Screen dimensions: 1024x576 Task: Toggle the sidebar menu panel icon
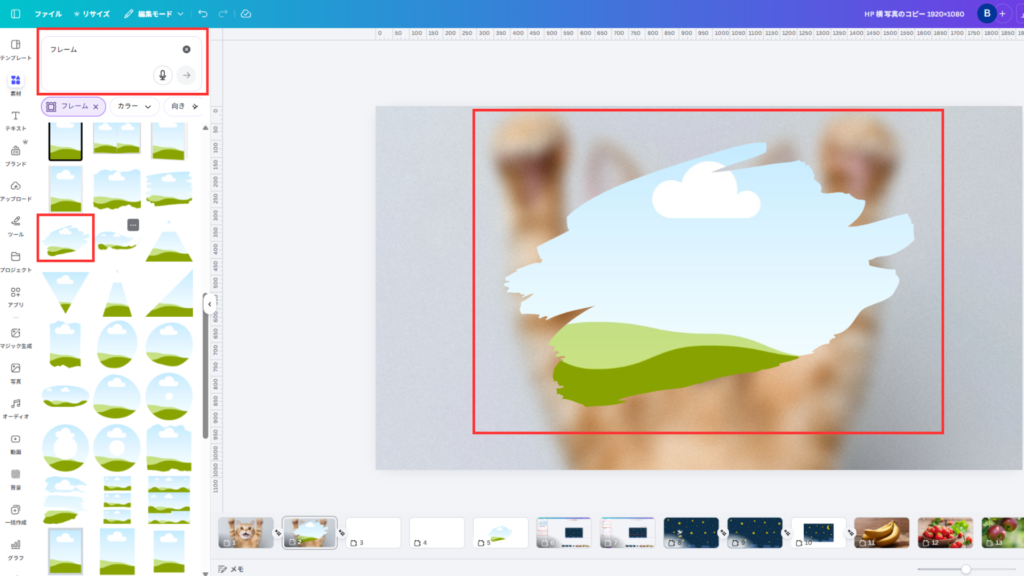(x=15, y=14)
